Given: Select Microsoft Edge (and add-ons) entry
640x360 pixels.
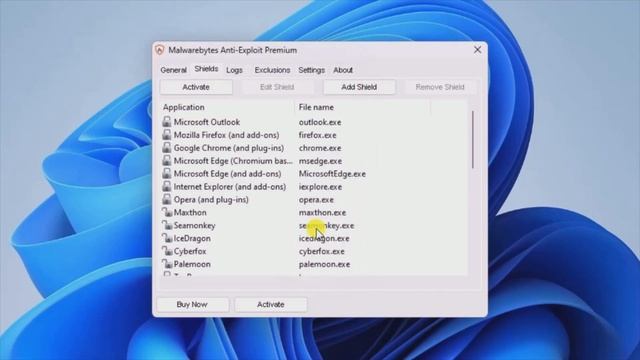Looking at the screenshot, I should (x=228, y=174).
